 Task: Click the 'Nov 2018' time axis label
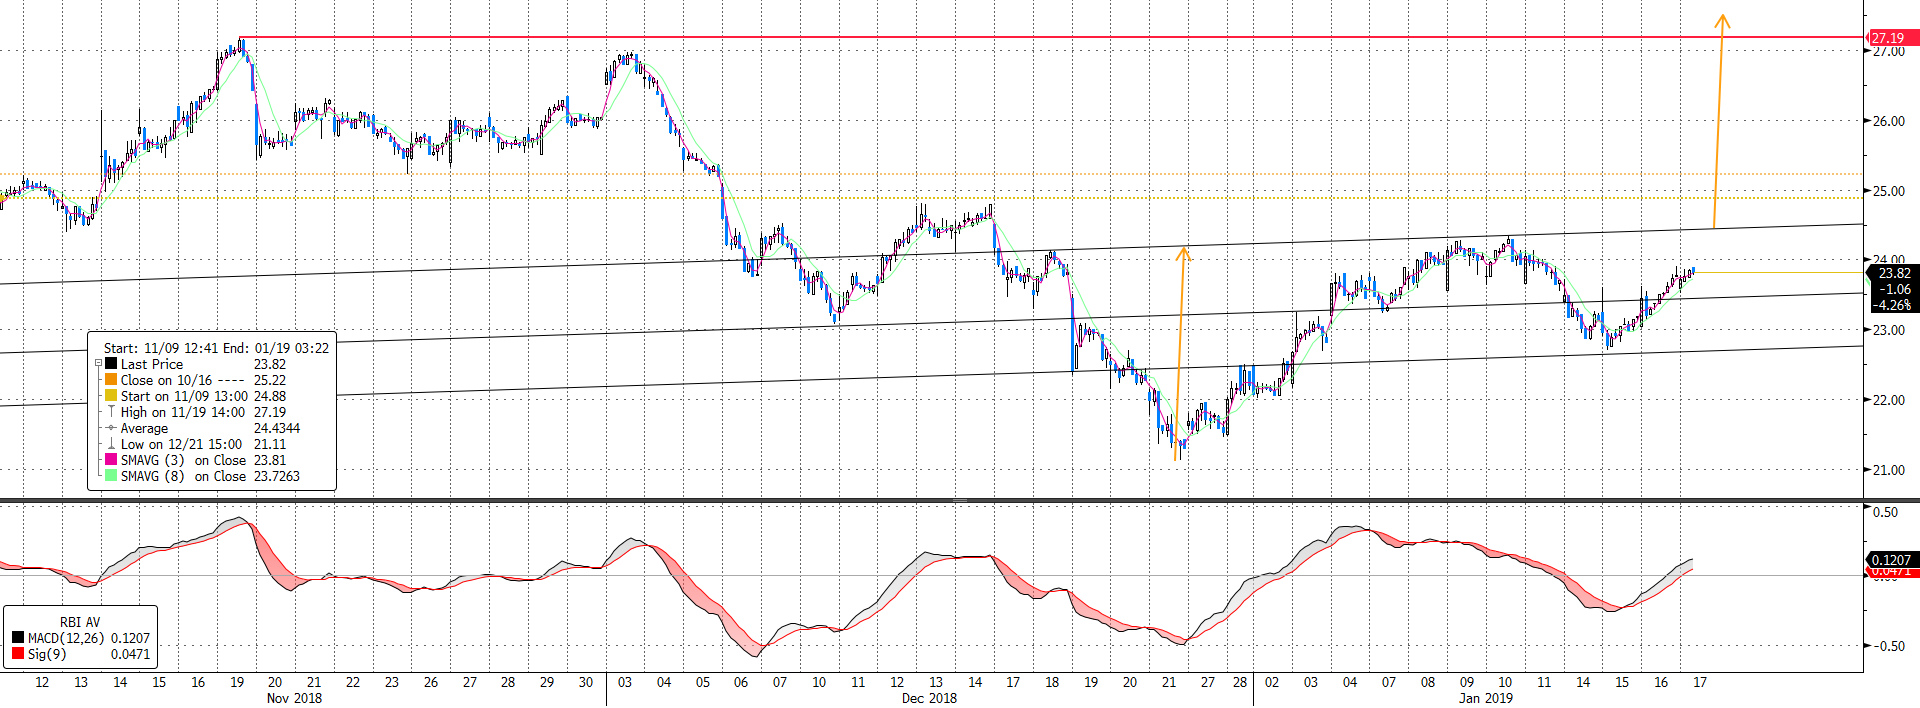pyautogui.click(x=294, y=698)
